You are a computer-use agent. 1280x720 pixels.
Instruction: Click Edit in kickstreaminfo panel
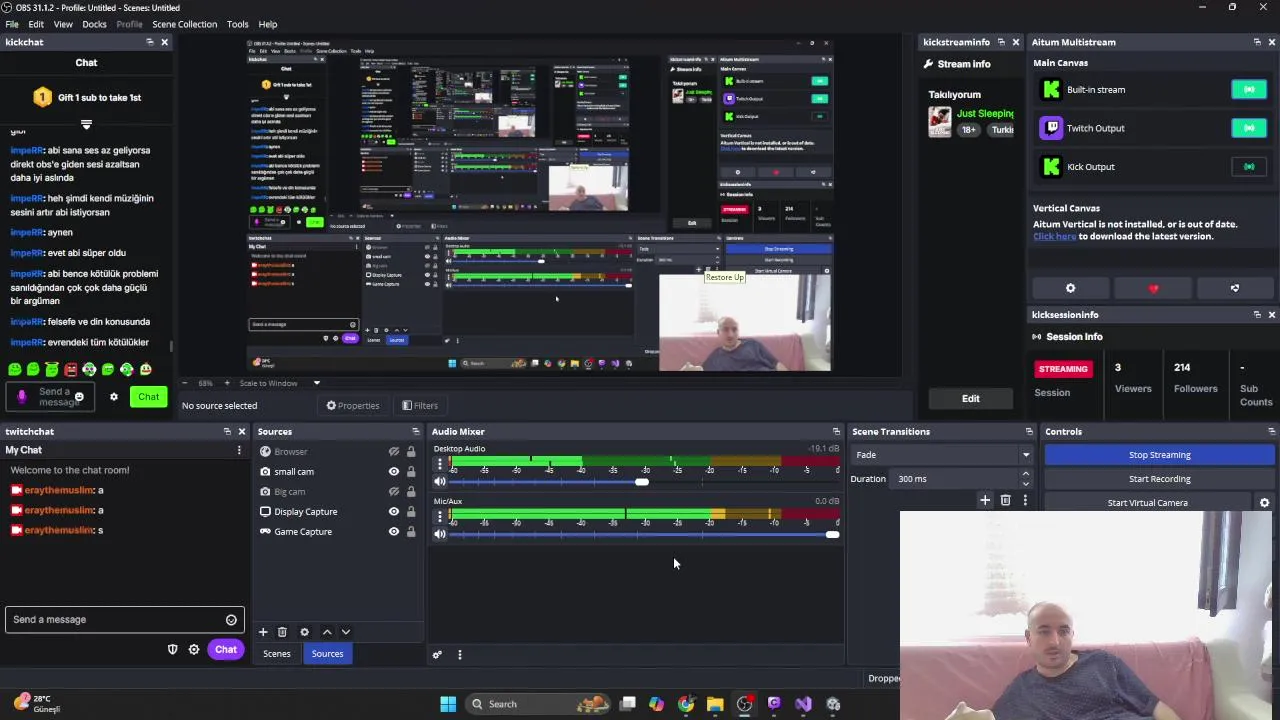(971, 399)
